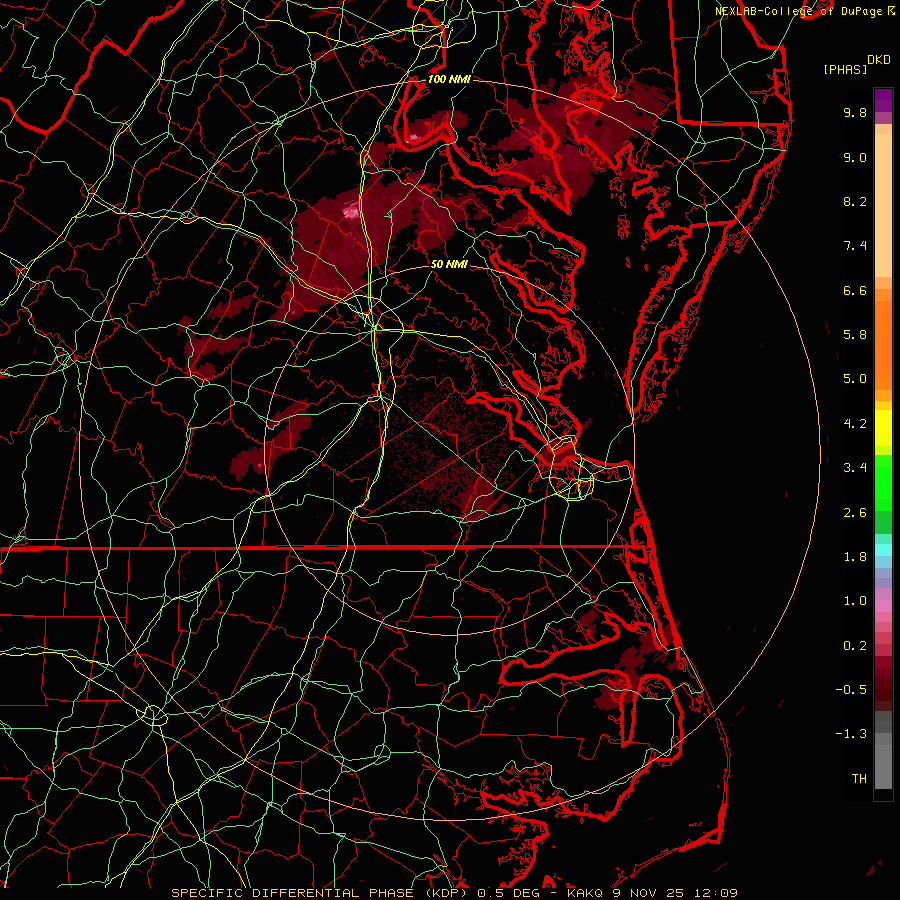Click the "50 NMI" range ring label
Screen dimensions: 900x900
coord(449,264)
